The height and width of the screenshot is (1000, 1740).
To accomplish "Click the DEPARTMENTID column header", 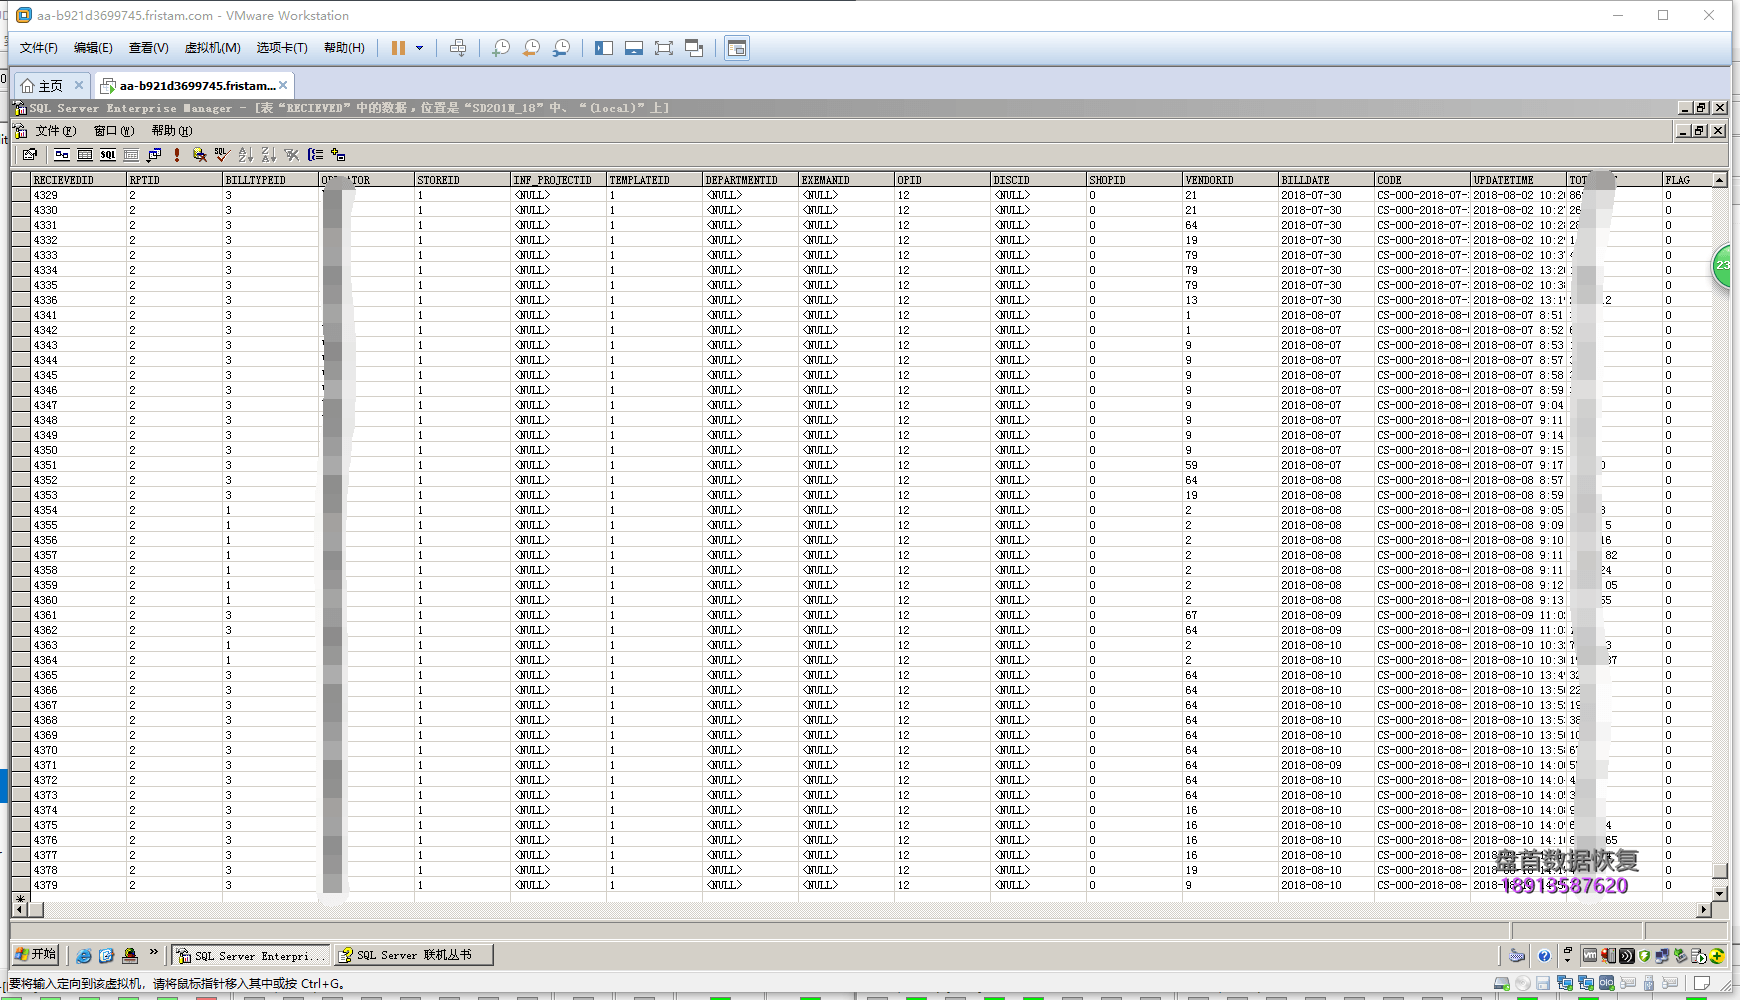I will coord(751,180).
